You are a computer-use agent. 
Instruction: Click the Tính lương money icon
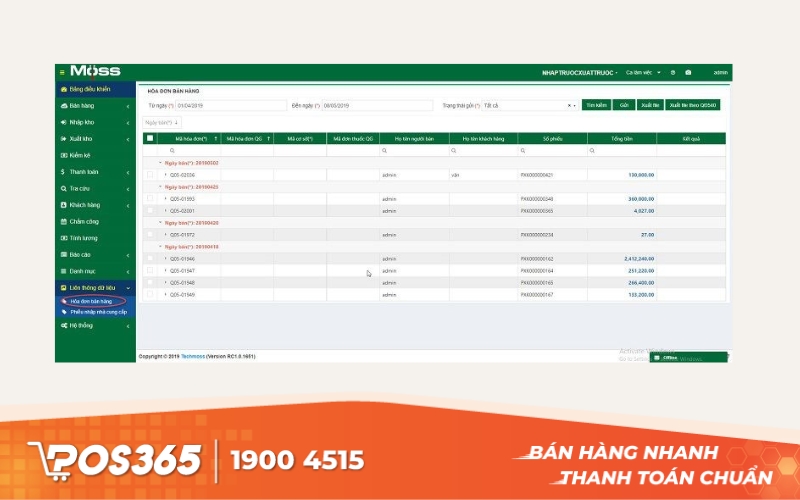click(x=64, y=238)
